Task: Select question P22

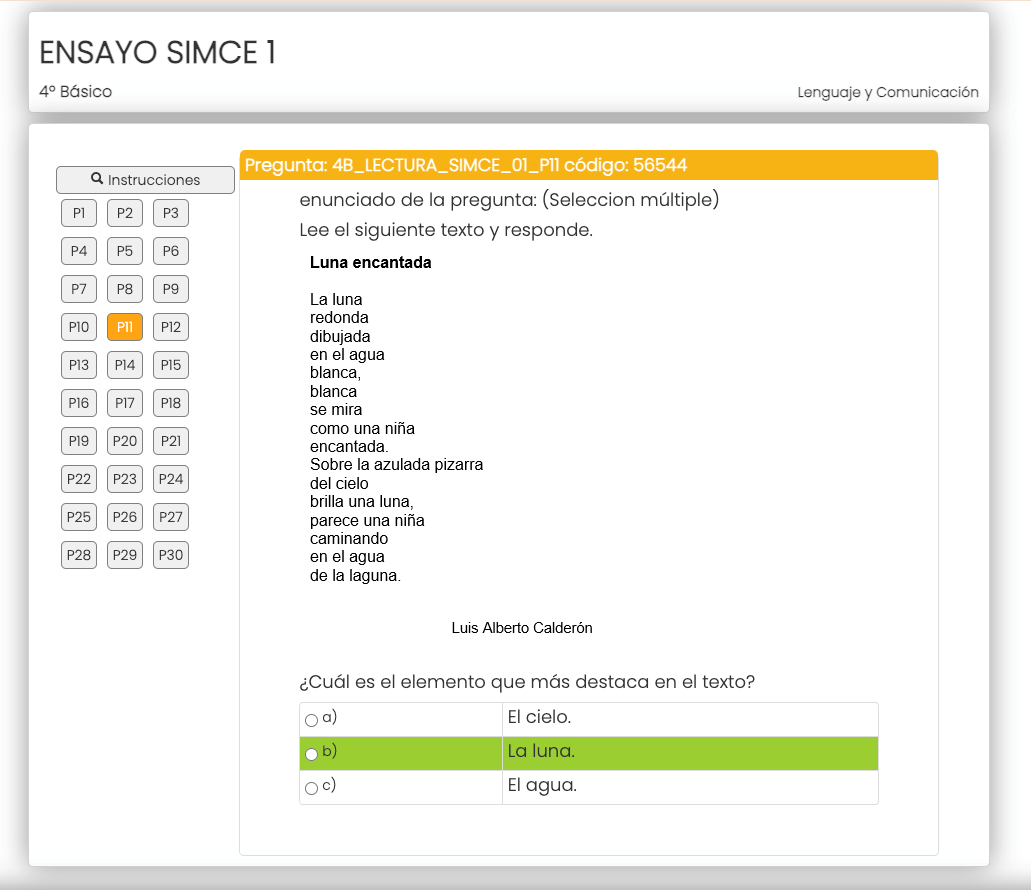Action: (x=79, y=479)
